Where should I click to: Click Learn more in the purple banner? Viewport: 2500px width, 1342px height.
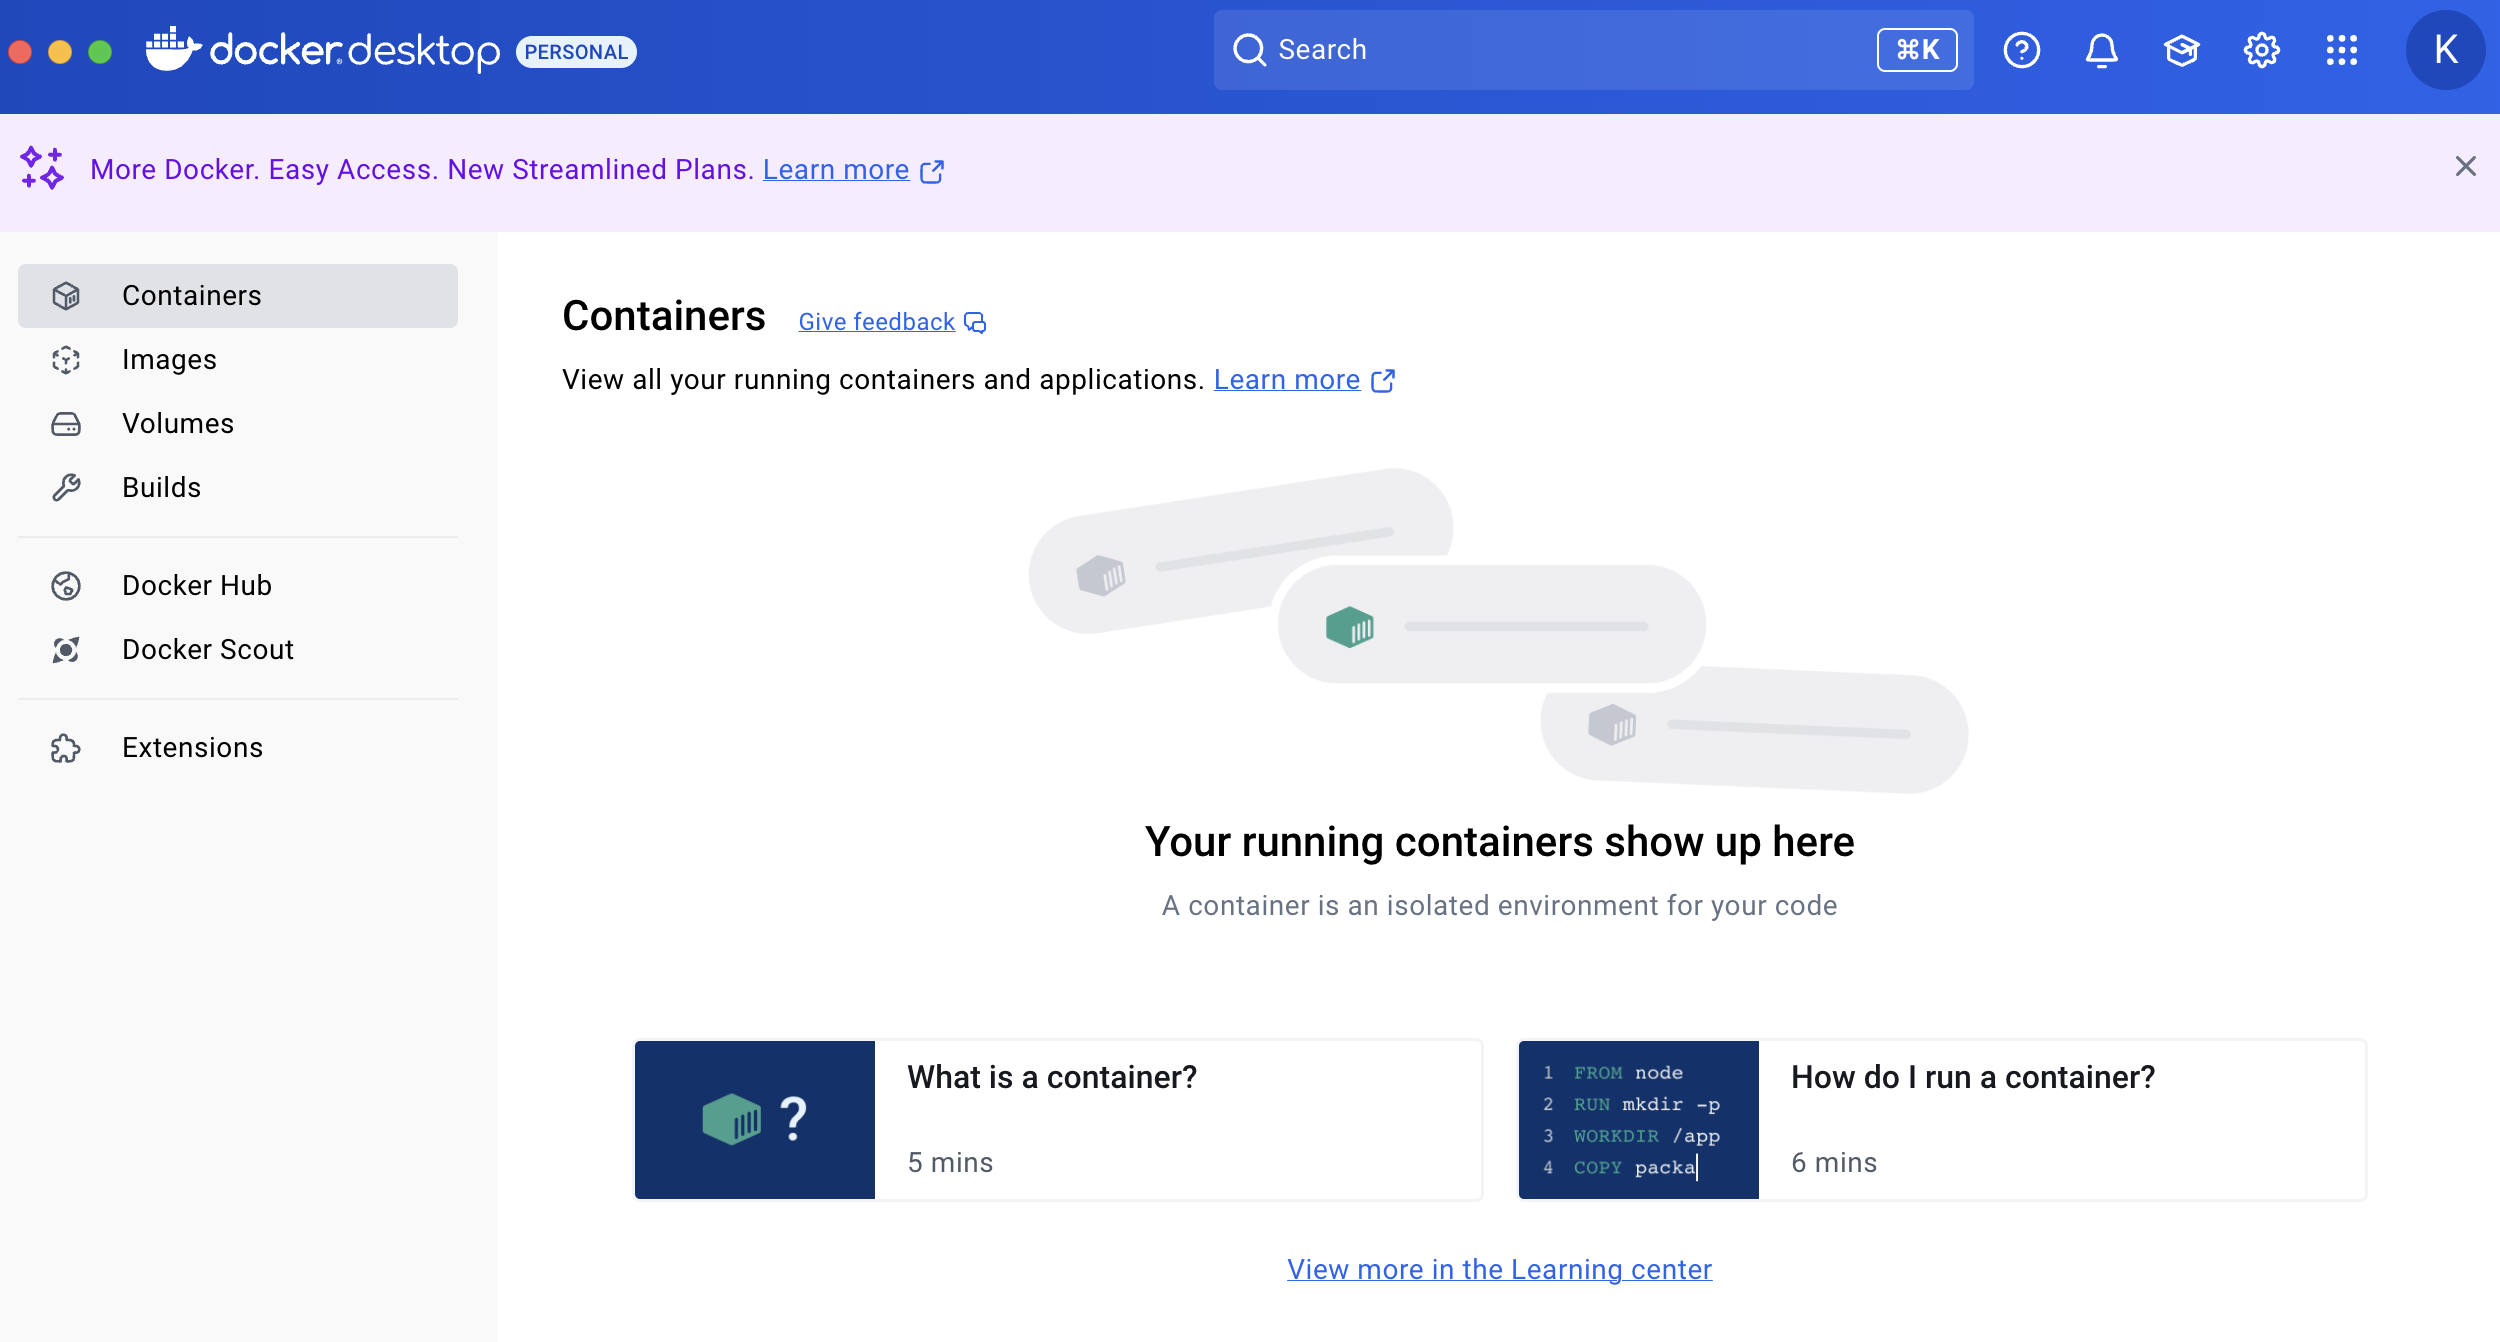pyautogui.click(x=836, y=170)
